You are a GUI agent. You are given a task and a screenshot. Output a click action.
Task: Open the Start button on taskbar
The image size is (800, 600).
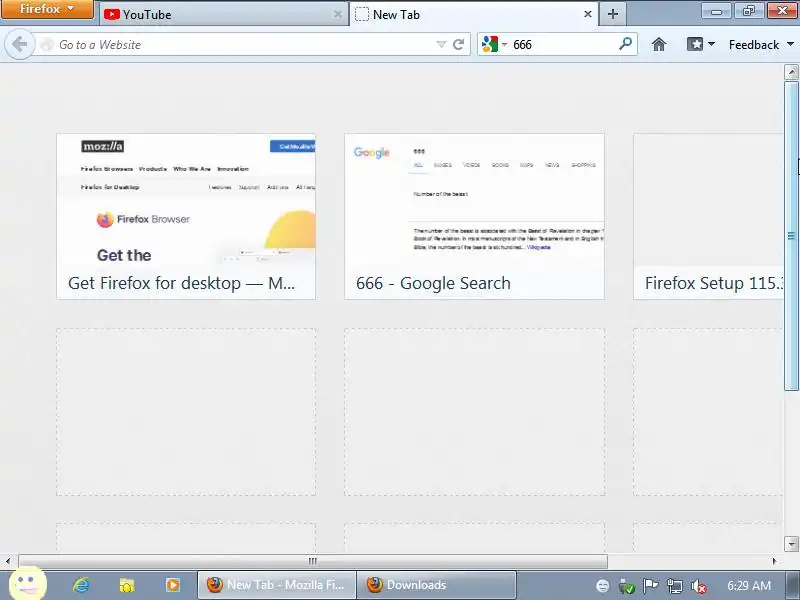click(28, 585)
